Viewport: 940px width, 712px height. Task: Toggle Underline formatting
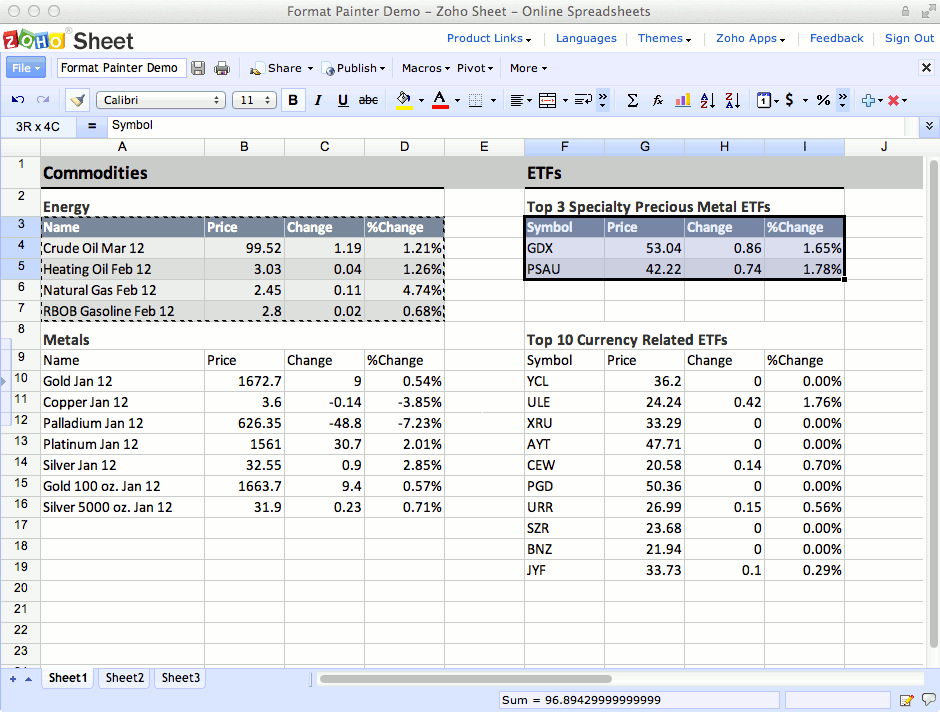[x=343, y=100]
